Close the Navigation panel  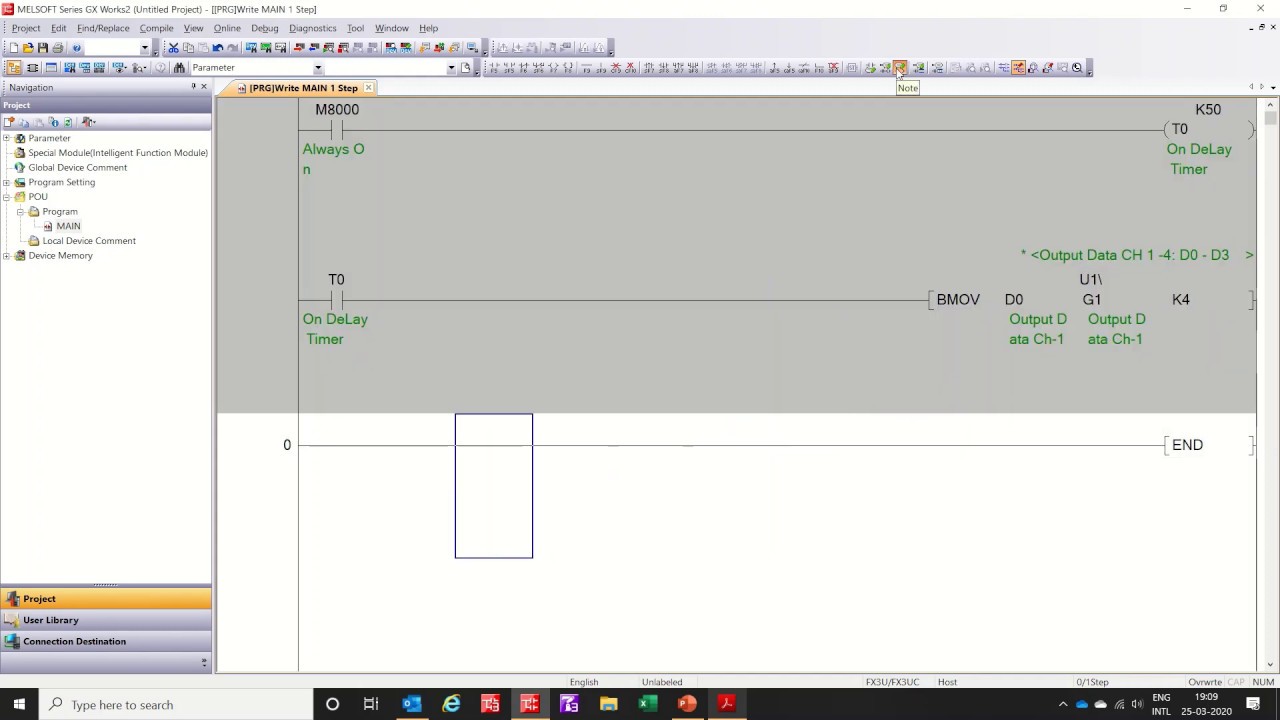pyautogui.click(x=204, y=87)
